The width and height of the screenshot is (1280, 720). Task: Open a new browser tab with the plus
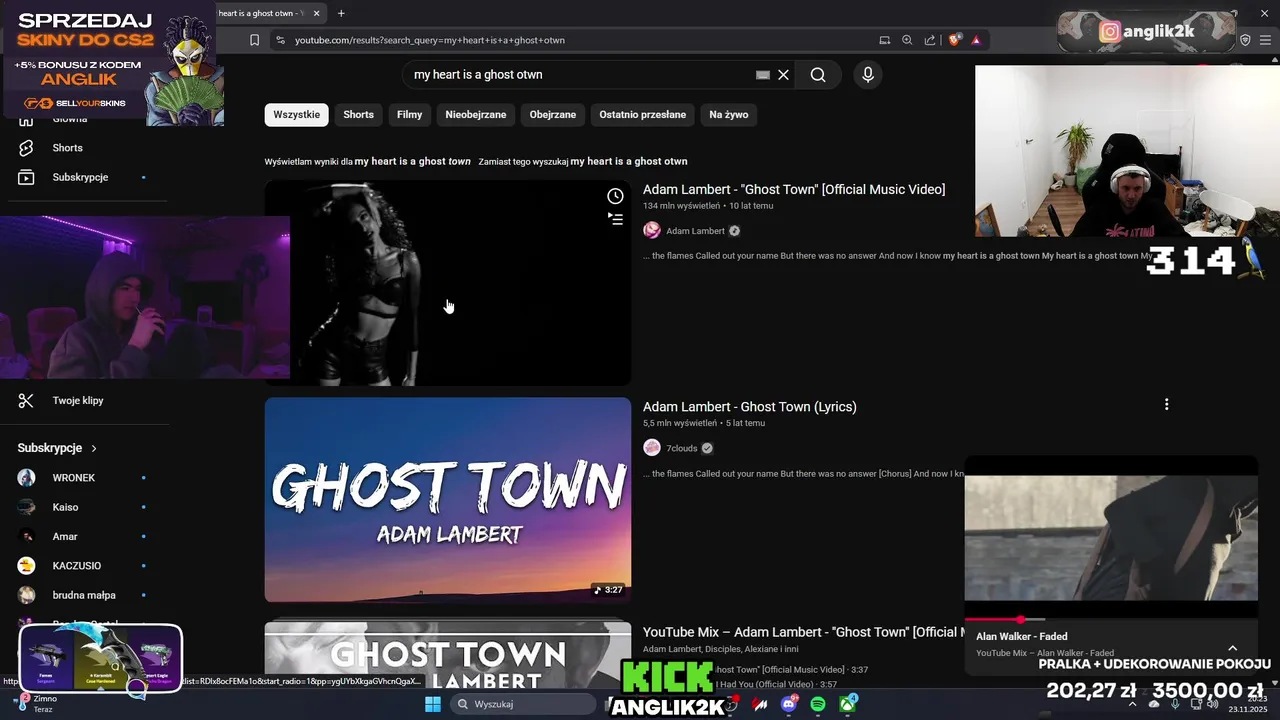tap(341, 13)
